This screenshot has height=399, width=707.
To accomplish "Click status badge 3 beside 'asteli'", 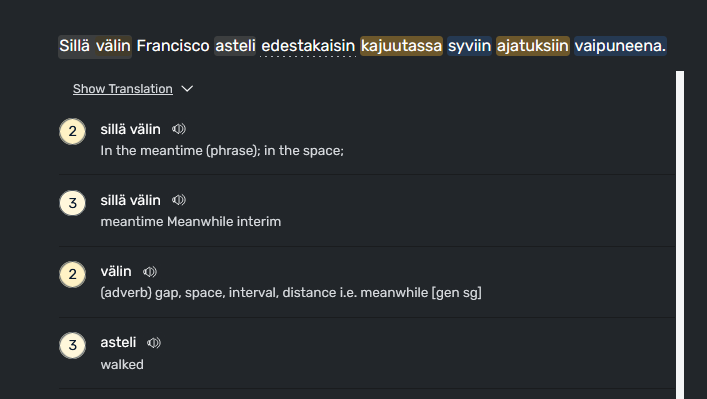I will tap(73, 345).
